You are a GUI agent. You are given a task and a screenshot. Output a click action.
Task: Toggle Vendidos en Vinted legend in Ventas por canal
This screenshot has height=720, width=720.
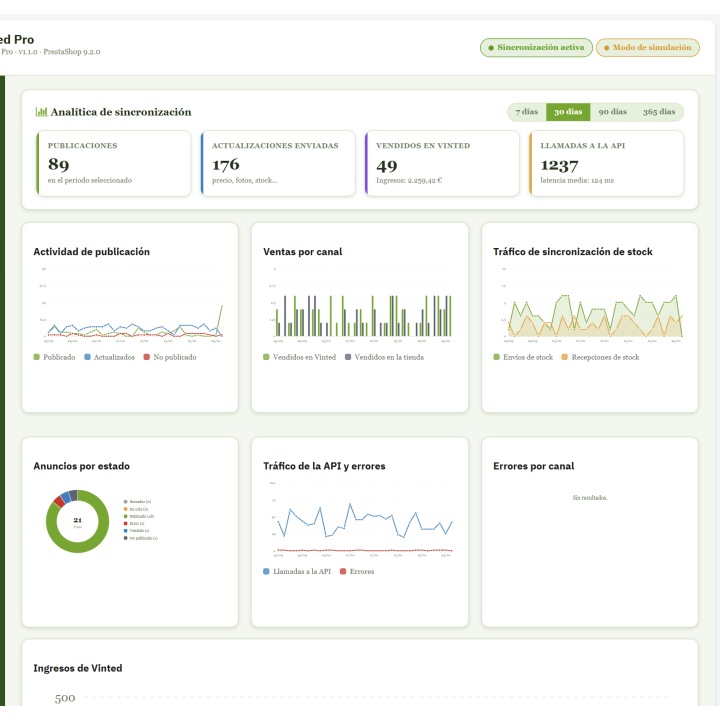pos(299,357)
